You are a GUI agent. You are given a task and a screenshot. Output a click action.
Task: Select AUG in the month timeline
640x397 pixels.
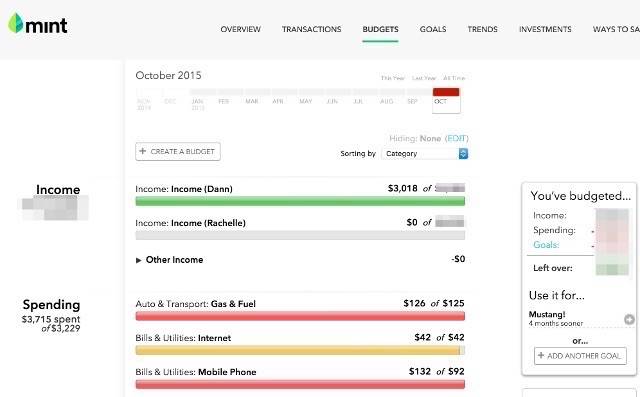click(x=387, y=101)
